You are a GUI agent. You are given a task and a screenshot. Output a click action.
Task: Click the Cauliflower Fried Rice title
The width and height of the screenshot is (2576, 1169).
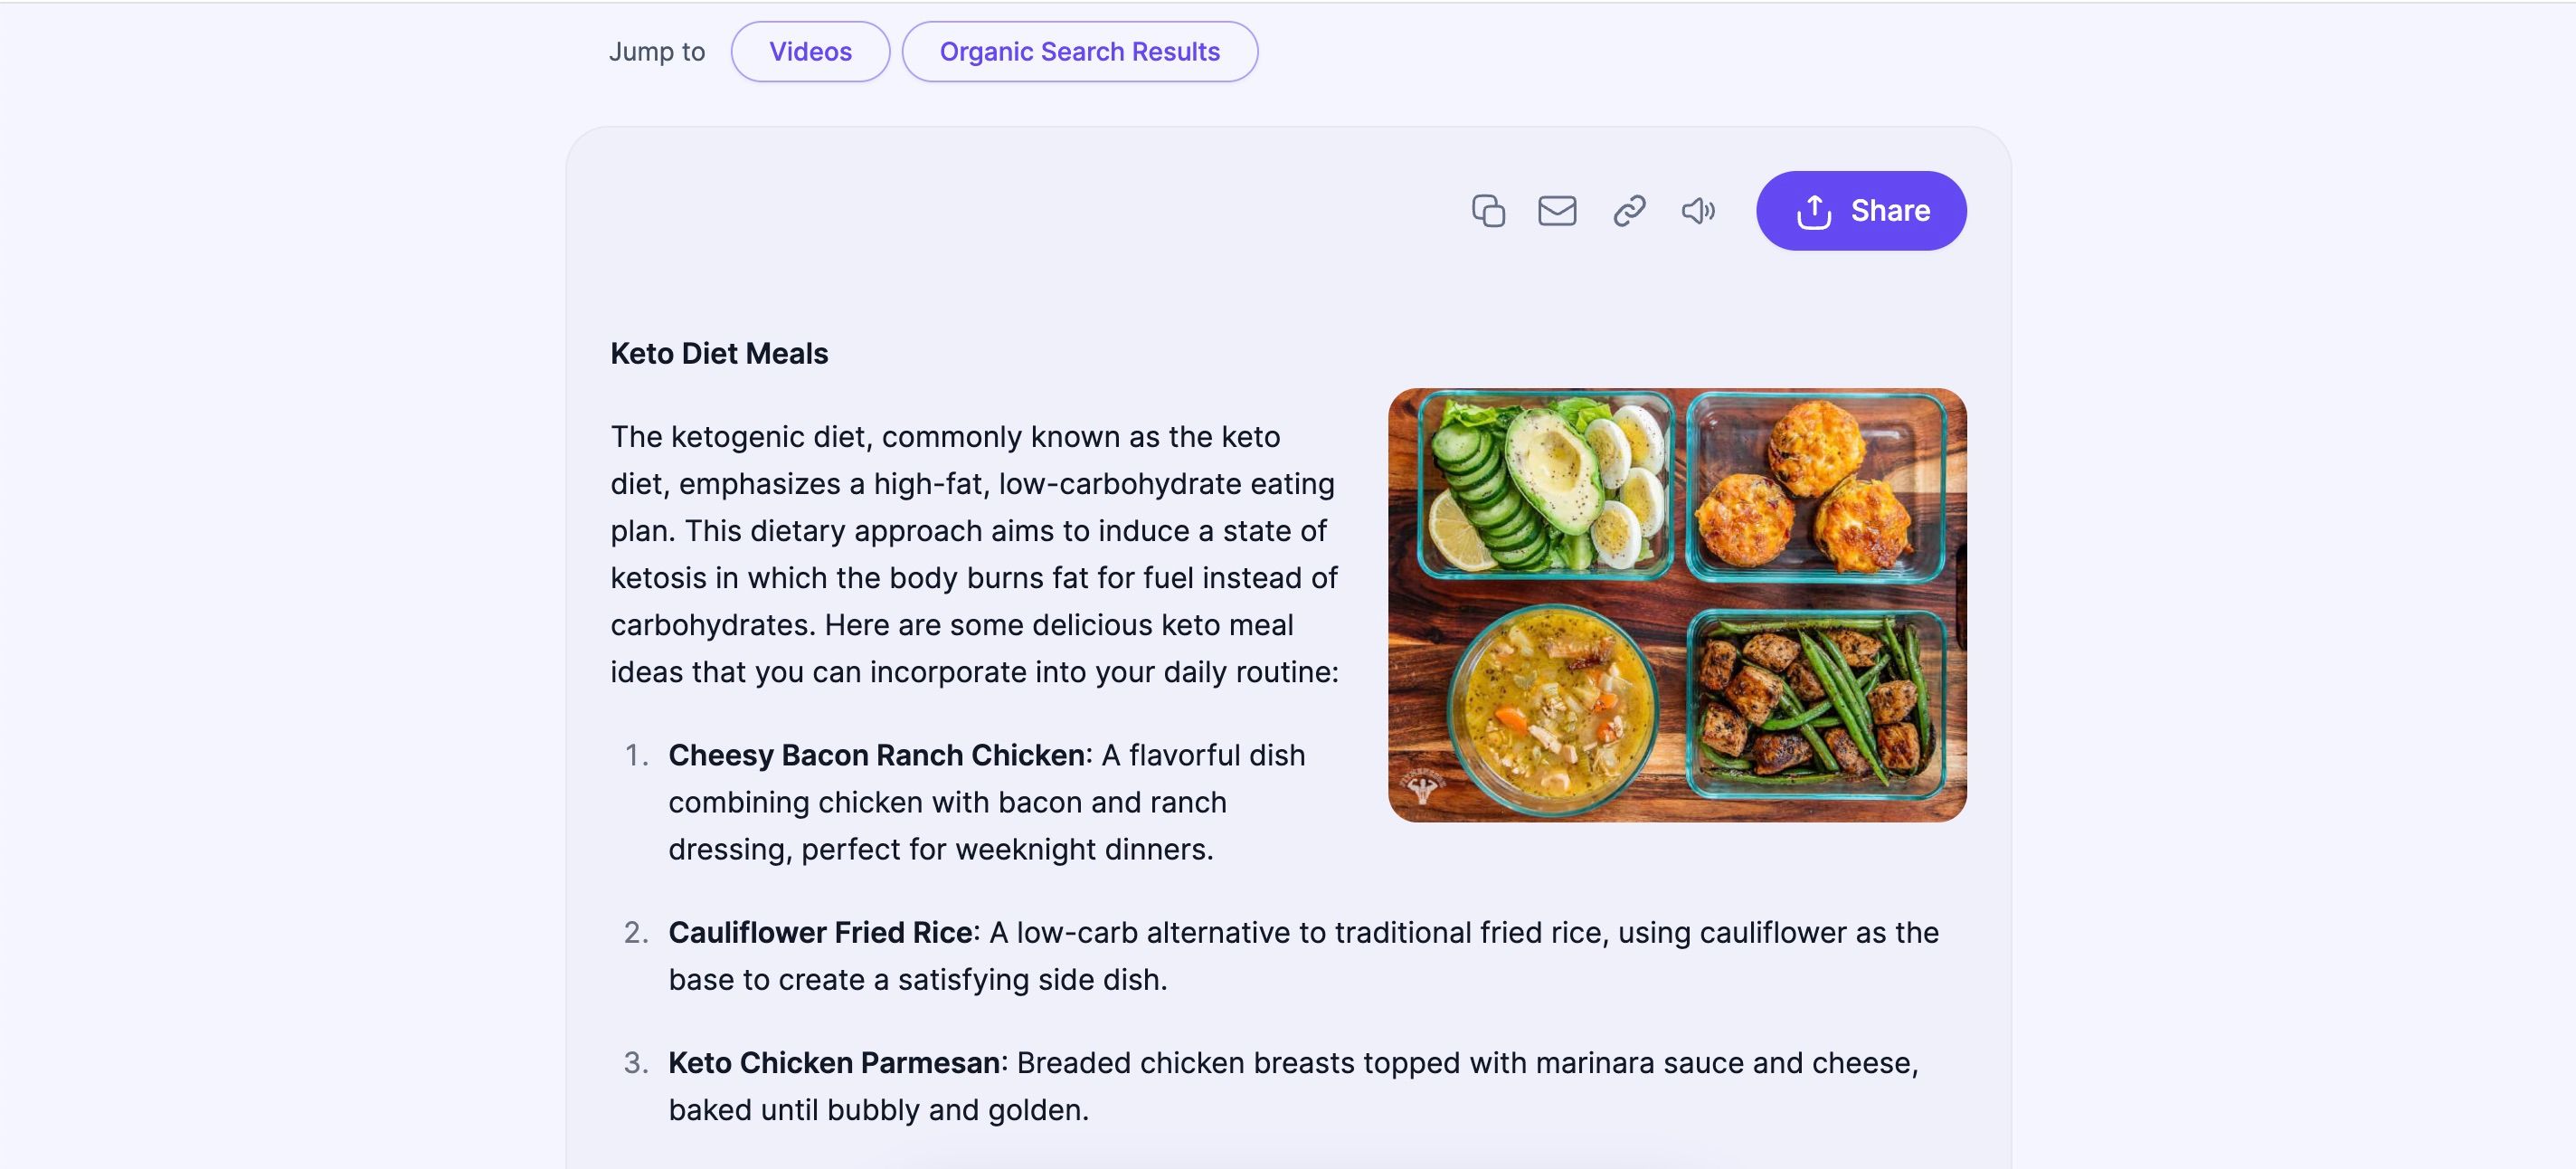point(820,932)
